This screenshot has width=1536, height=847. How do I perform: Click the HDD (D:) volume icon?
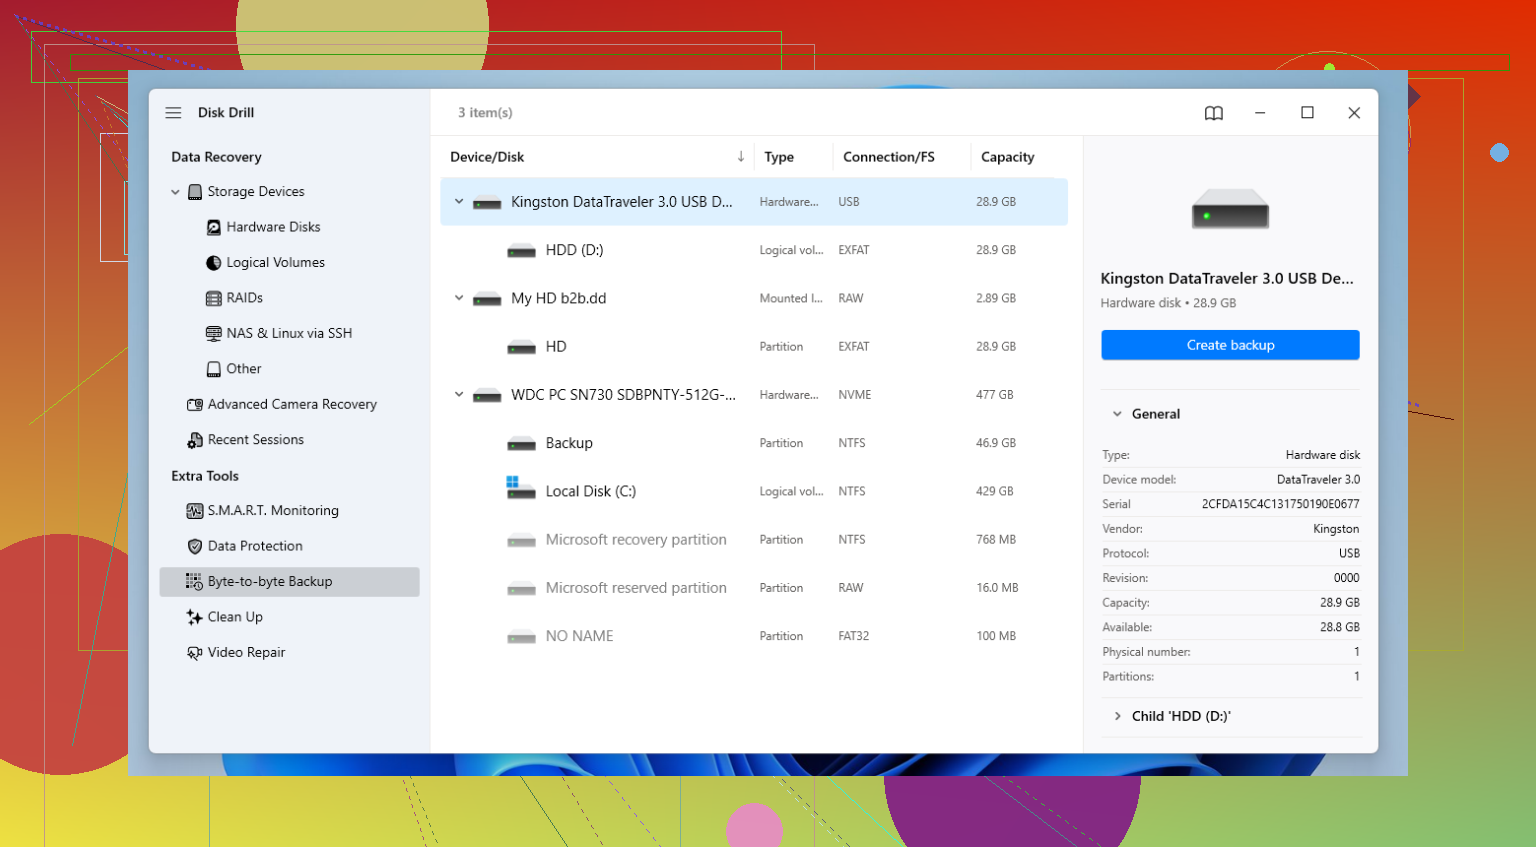pos(521,251)
